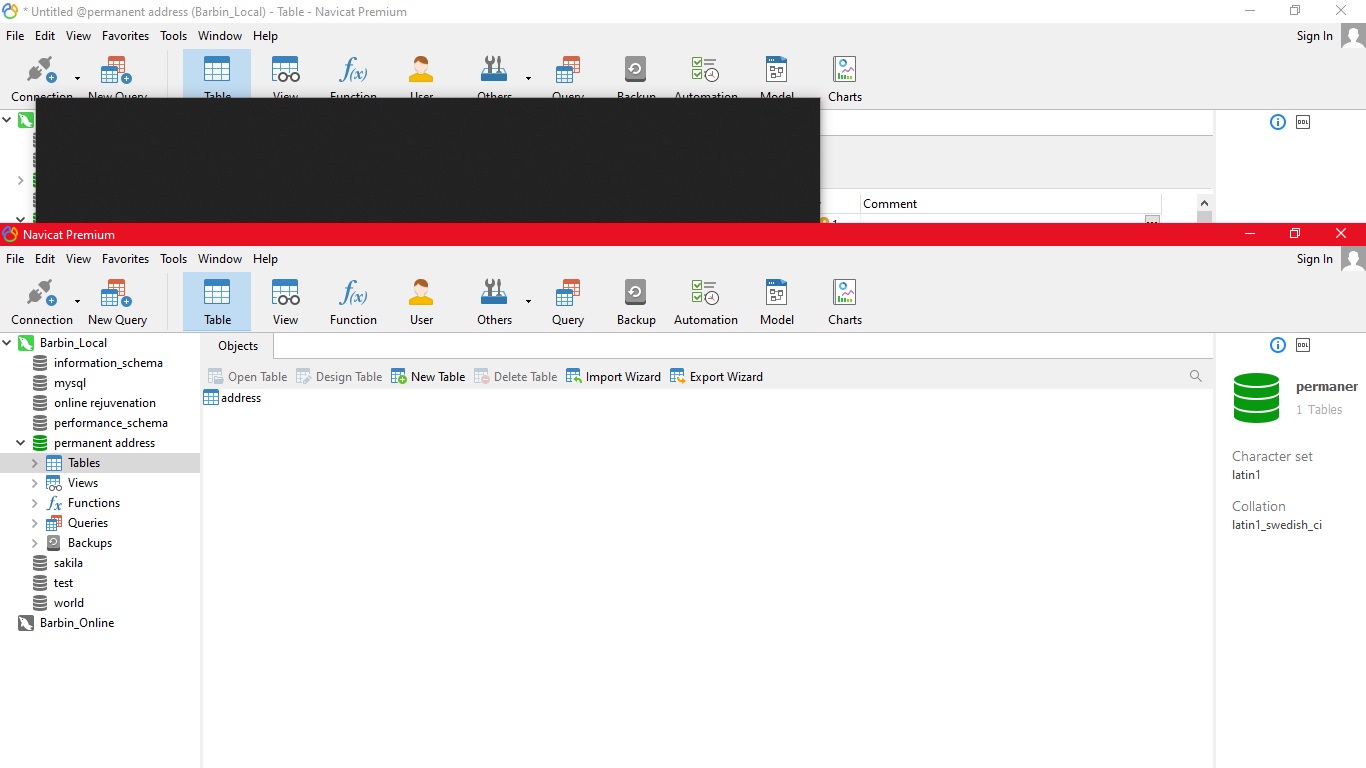
Task: Expand the Views node in the tree
Action: (x=35, y=483)
